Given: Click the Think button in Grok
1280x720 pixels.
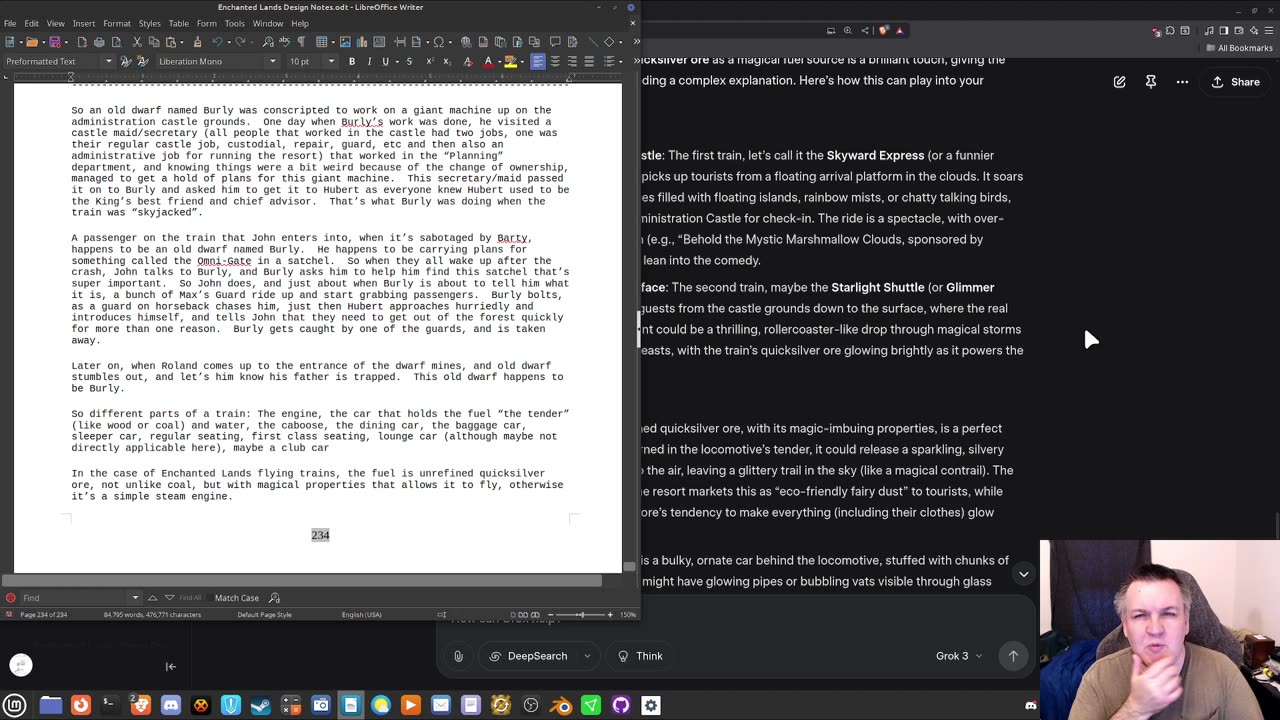Looking at the screenshot, I should coord(640,656).
